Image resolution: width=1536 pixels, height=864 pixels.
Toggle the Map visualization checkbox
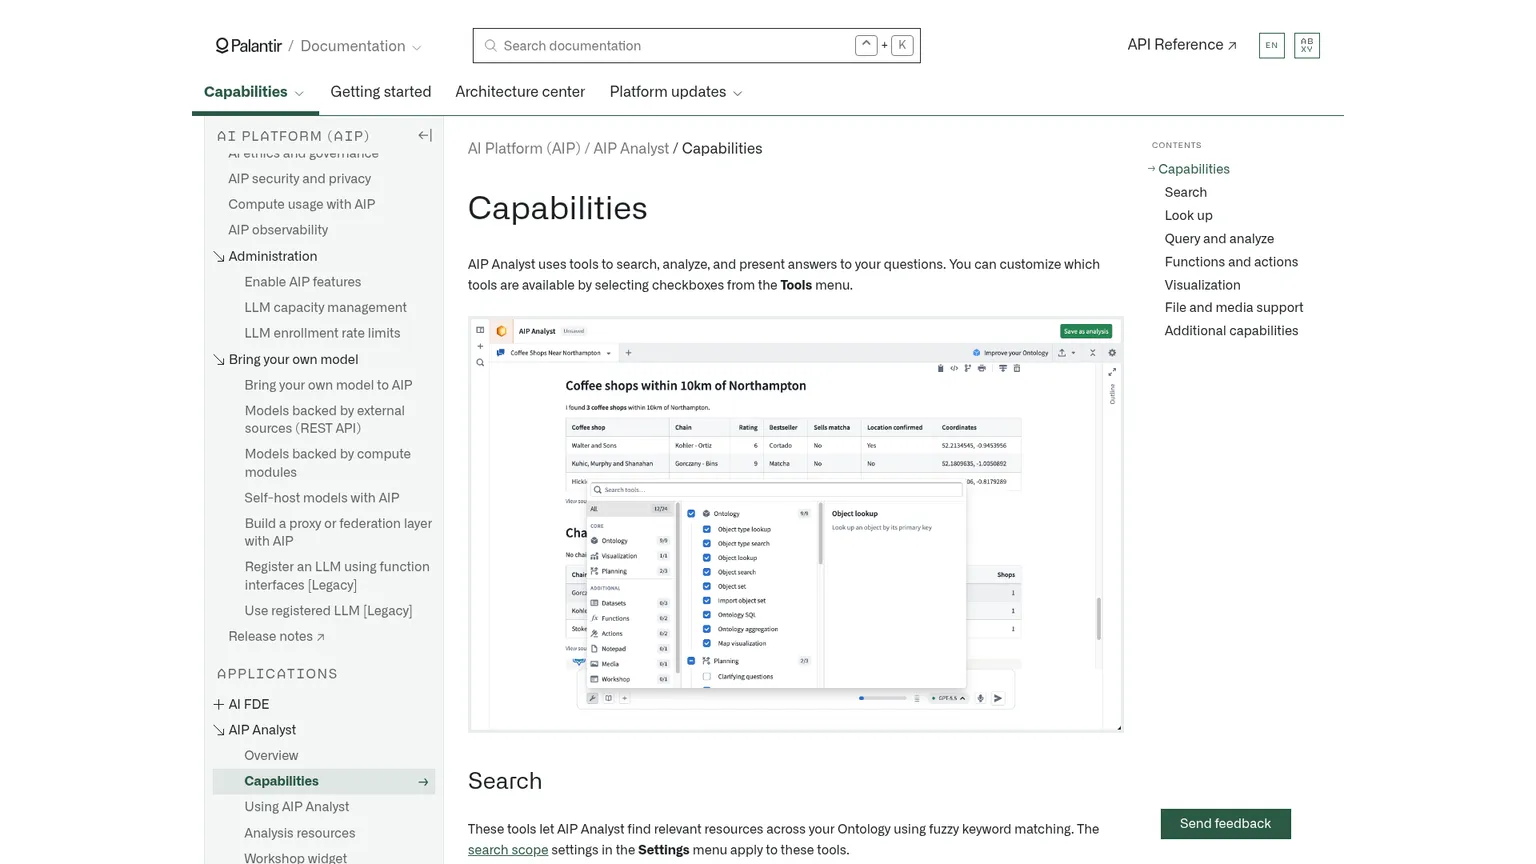tap(707, 643)
